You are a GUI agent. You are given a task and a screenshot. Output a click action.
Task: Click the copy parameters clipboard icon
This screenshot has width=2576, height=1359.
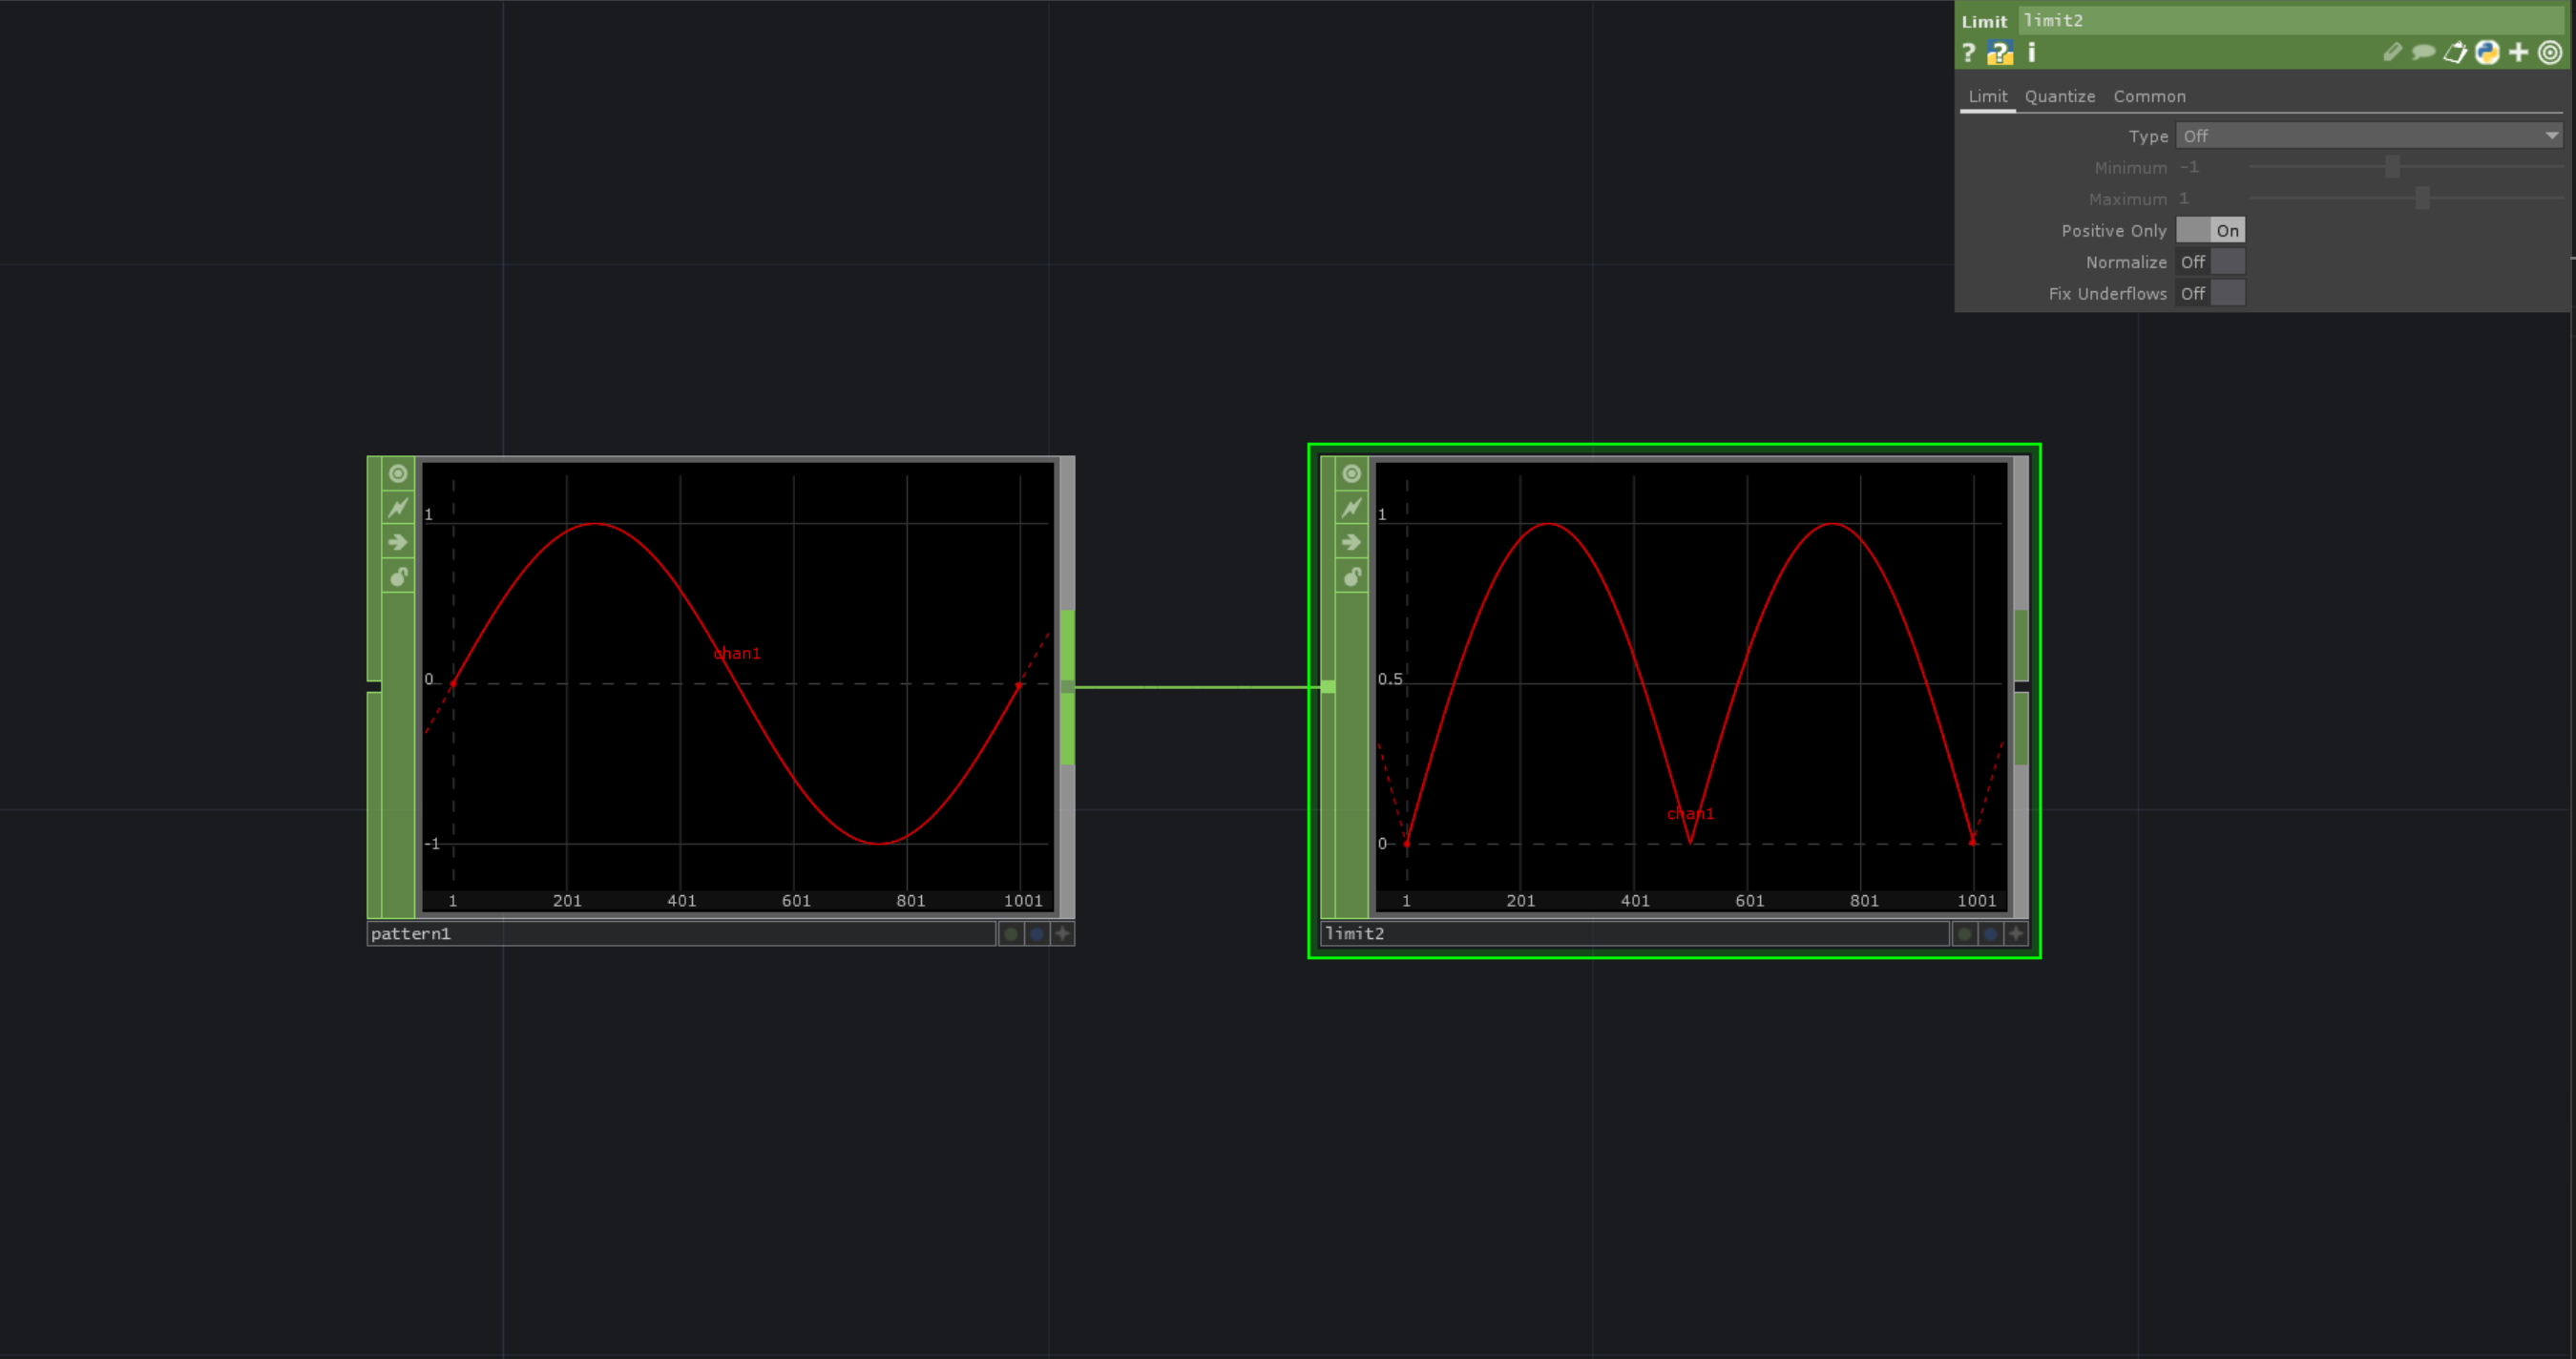click(x=2454, y=53)
